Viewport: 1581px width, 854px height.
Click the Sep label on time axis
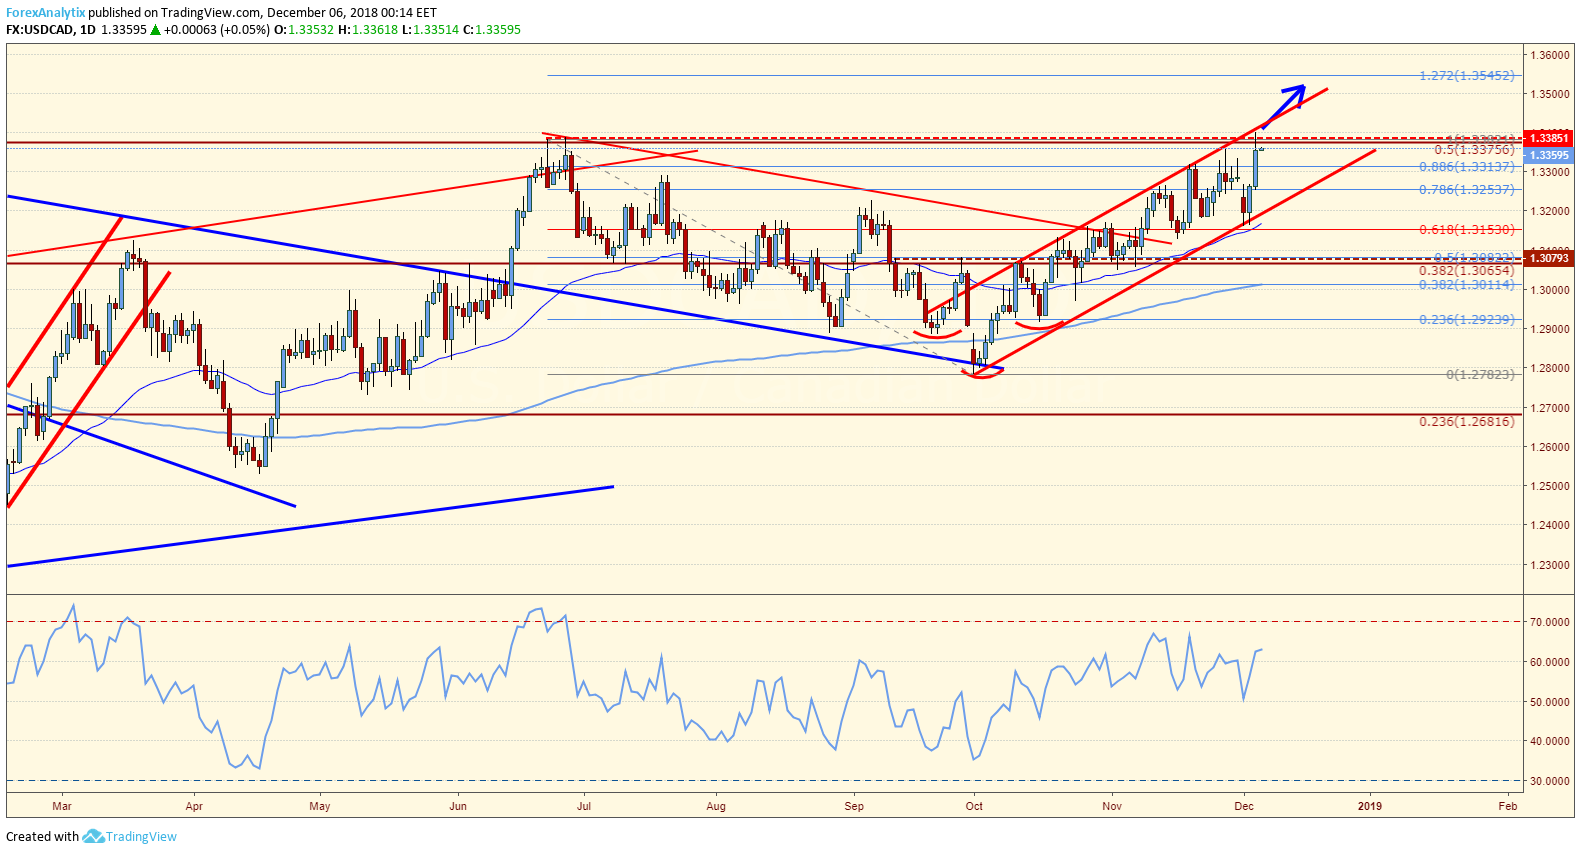tap(854, 806)
